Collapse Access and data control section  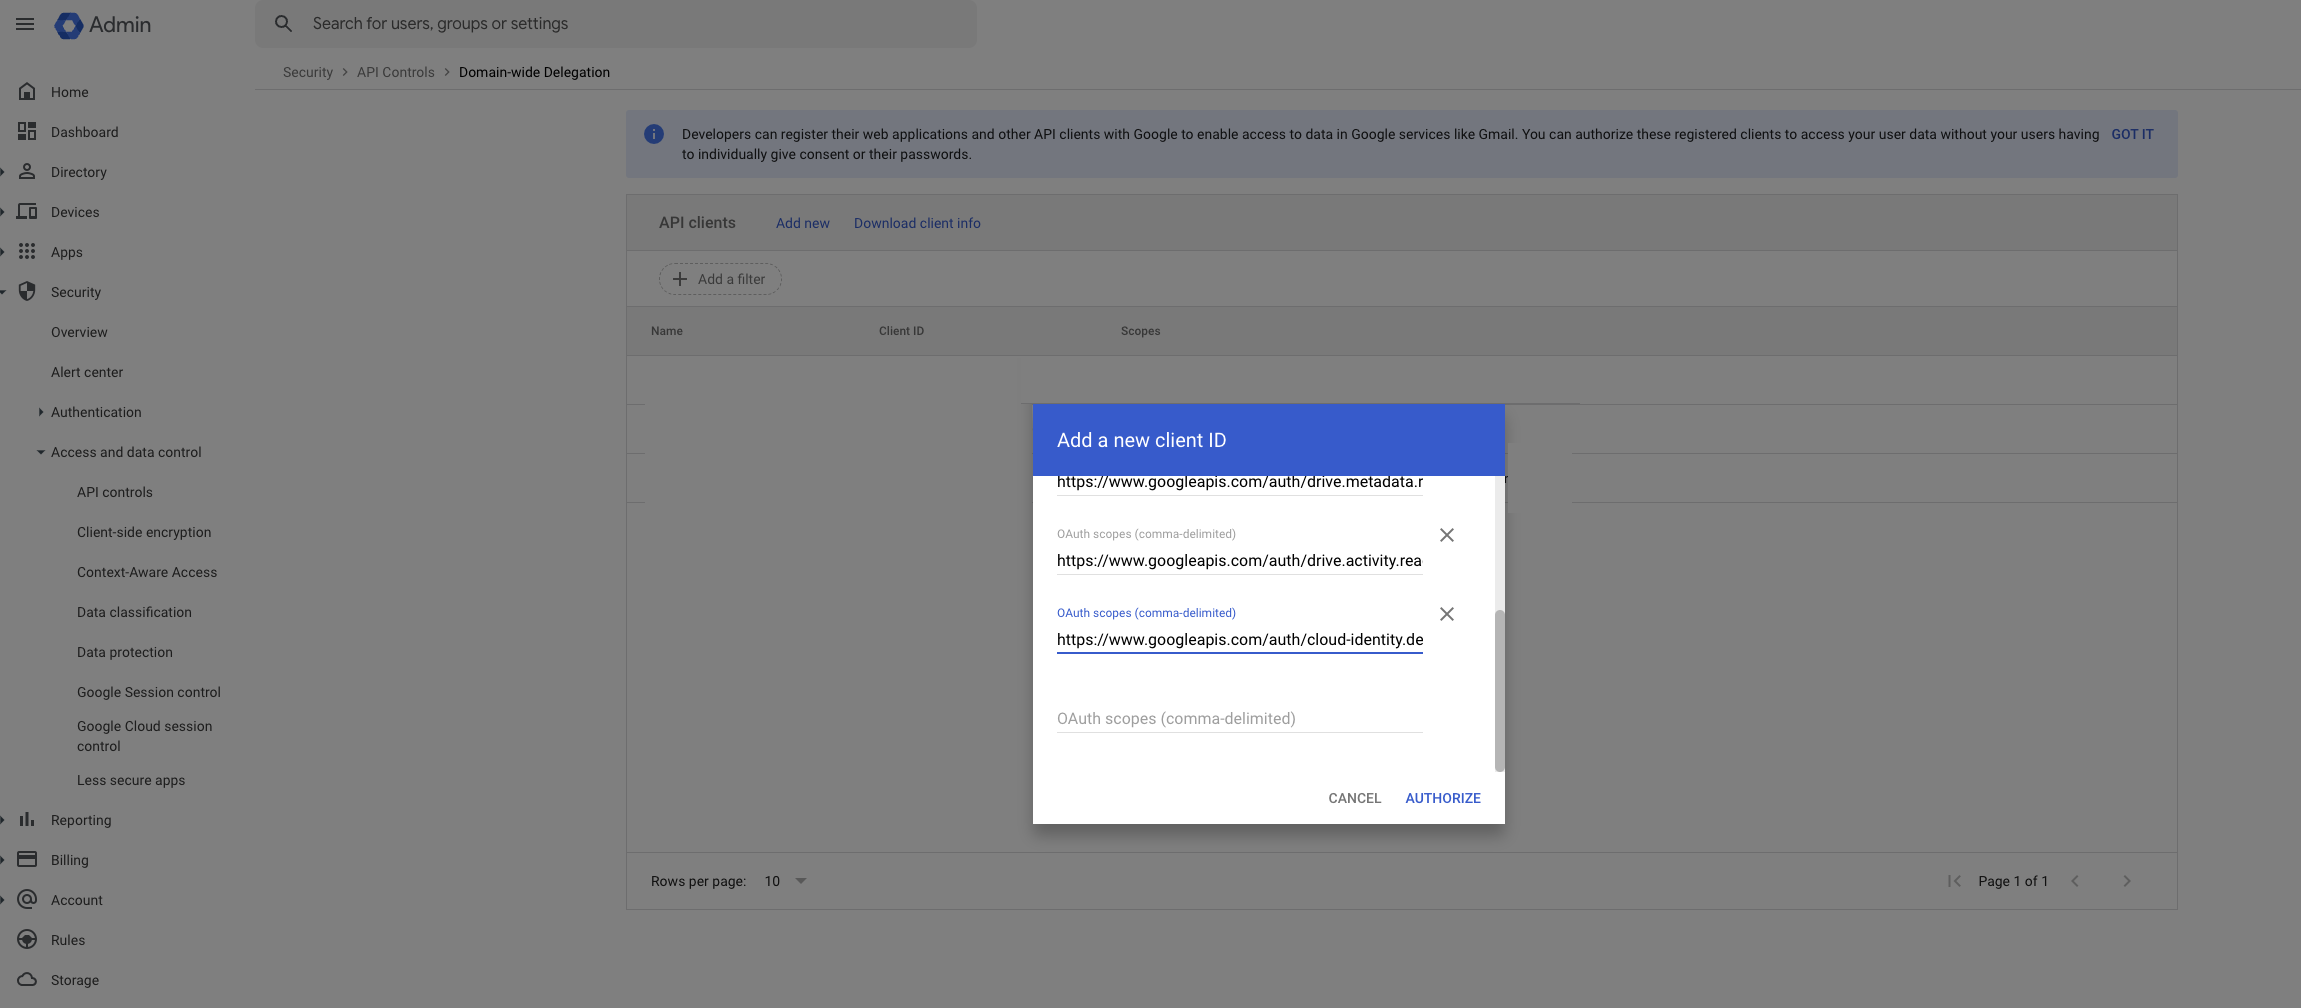pyautogui.click(x=41, y=452)
